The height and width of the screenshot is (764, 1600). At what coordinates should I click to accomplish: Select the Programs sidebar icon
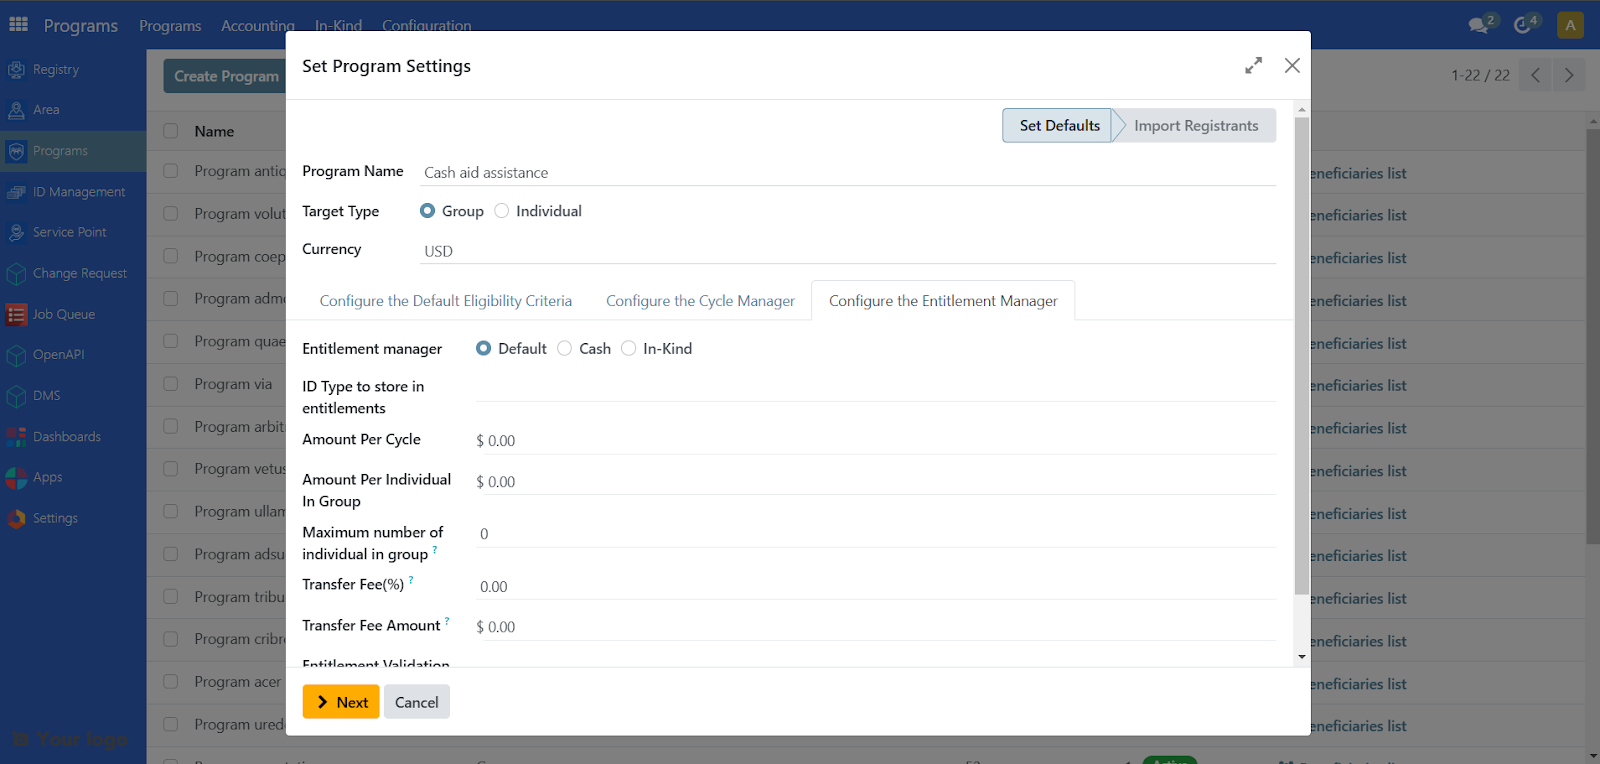pos(16,151)
